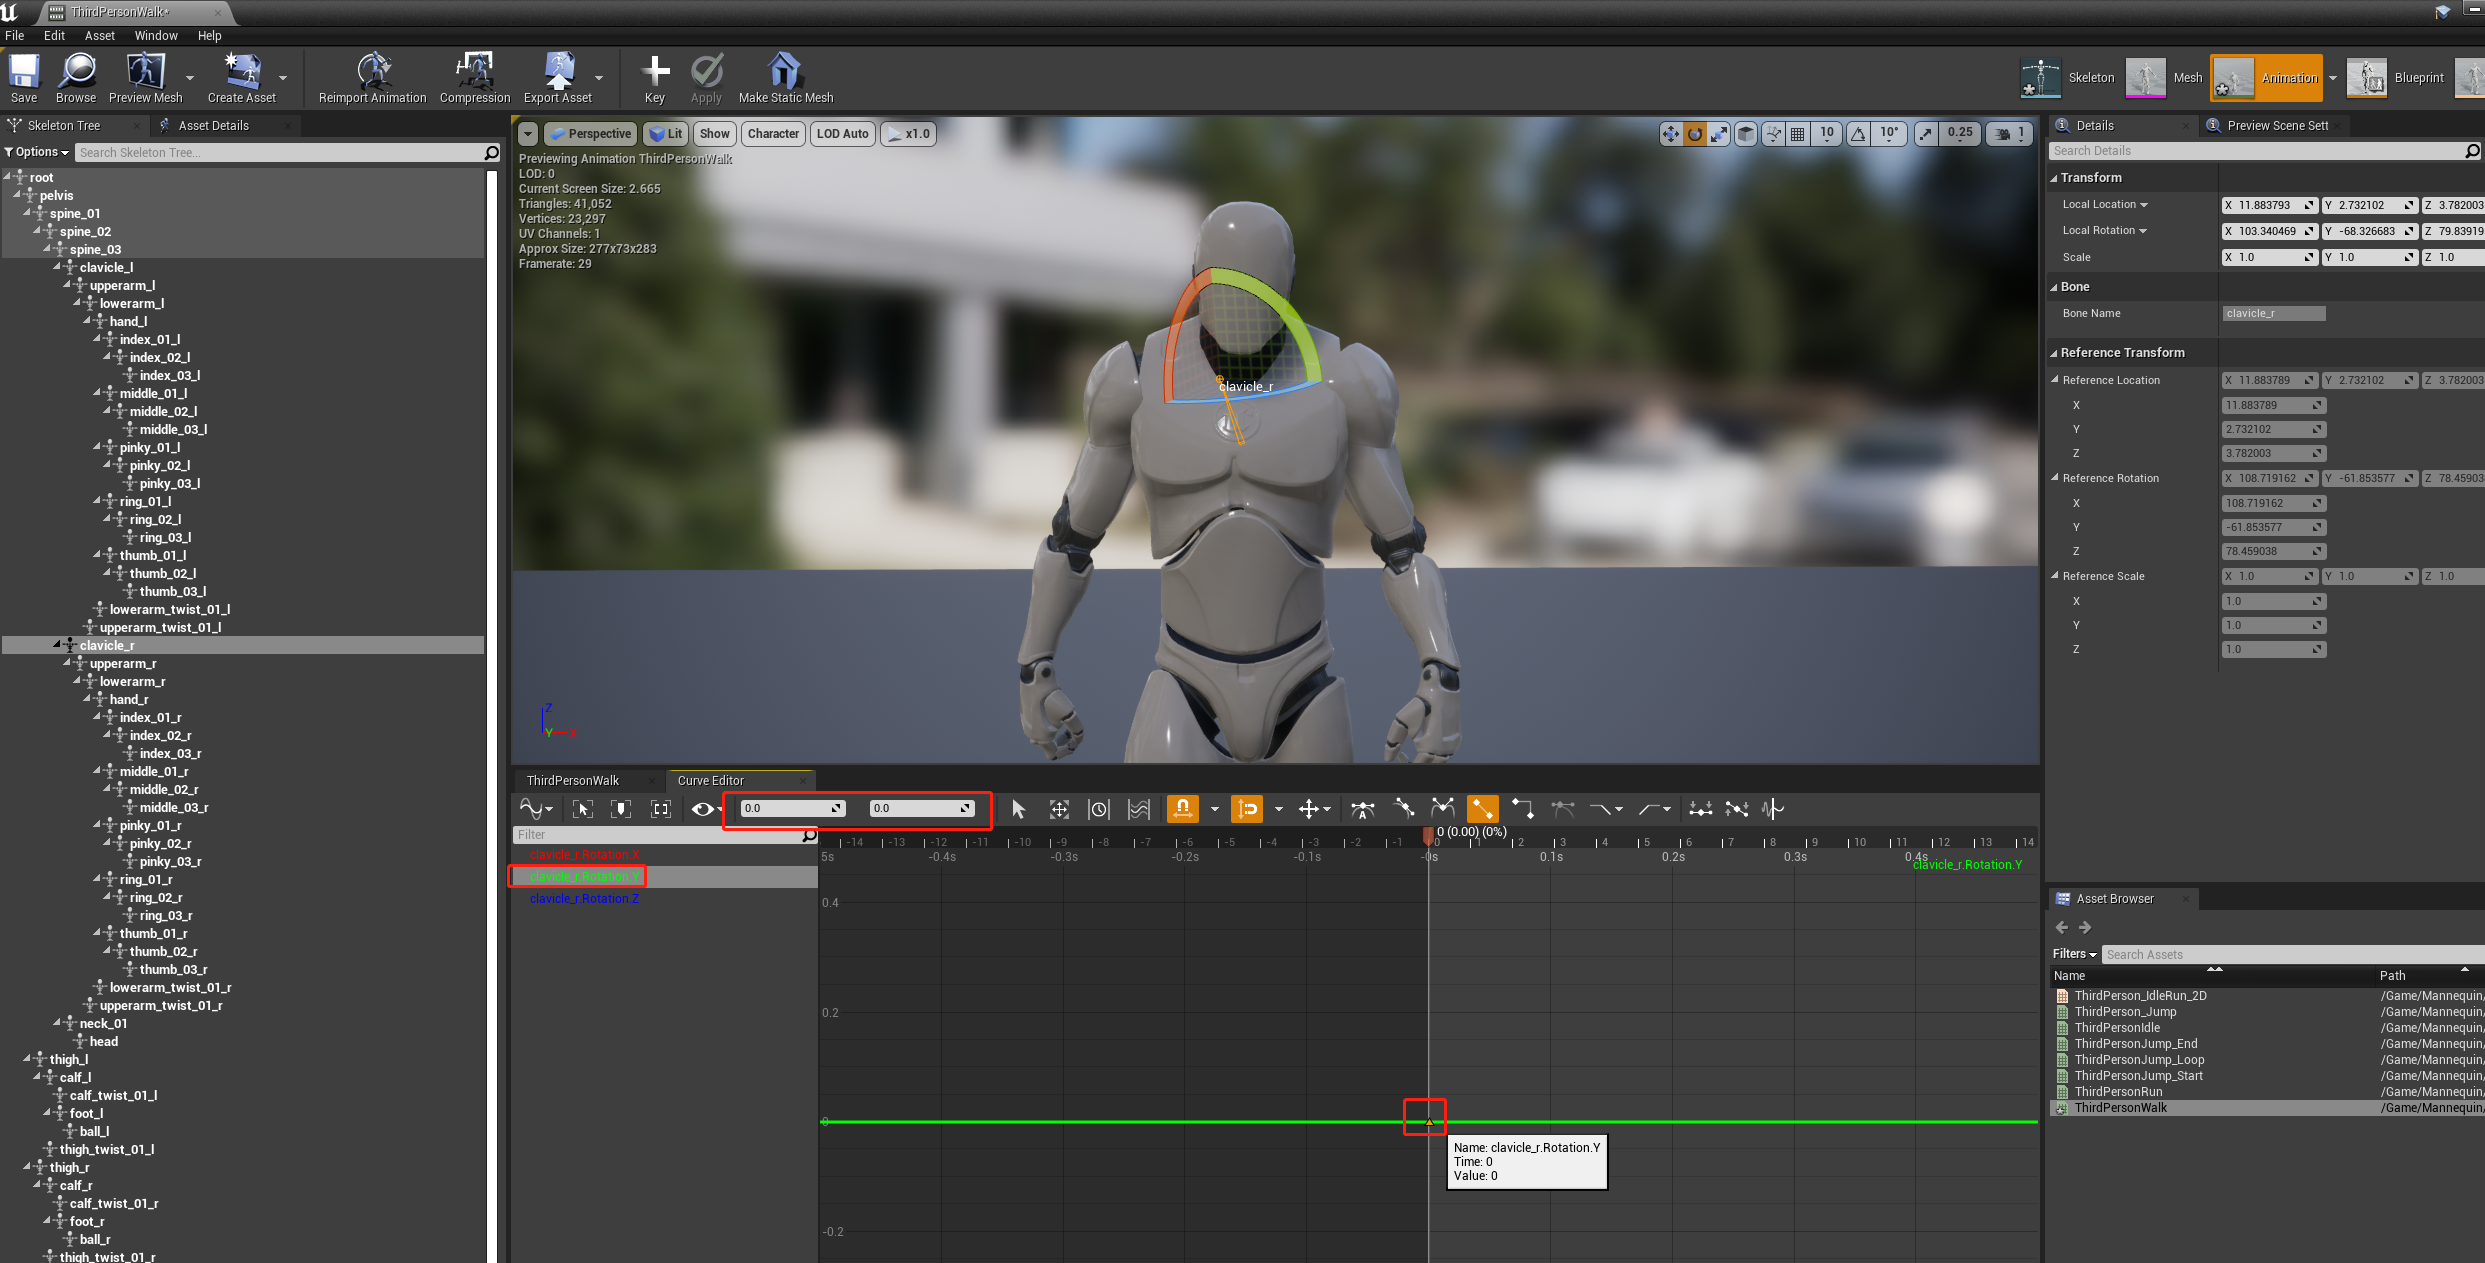Click the Save toolbar icon
2485x1263 pixels.
(24, 73)
